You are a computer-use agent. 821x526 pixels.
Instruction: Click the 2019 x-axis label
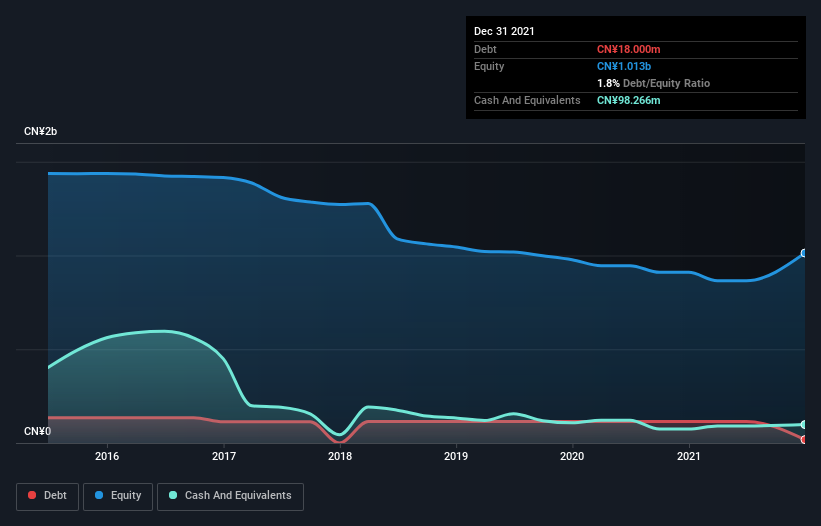(x=456, y=456)
